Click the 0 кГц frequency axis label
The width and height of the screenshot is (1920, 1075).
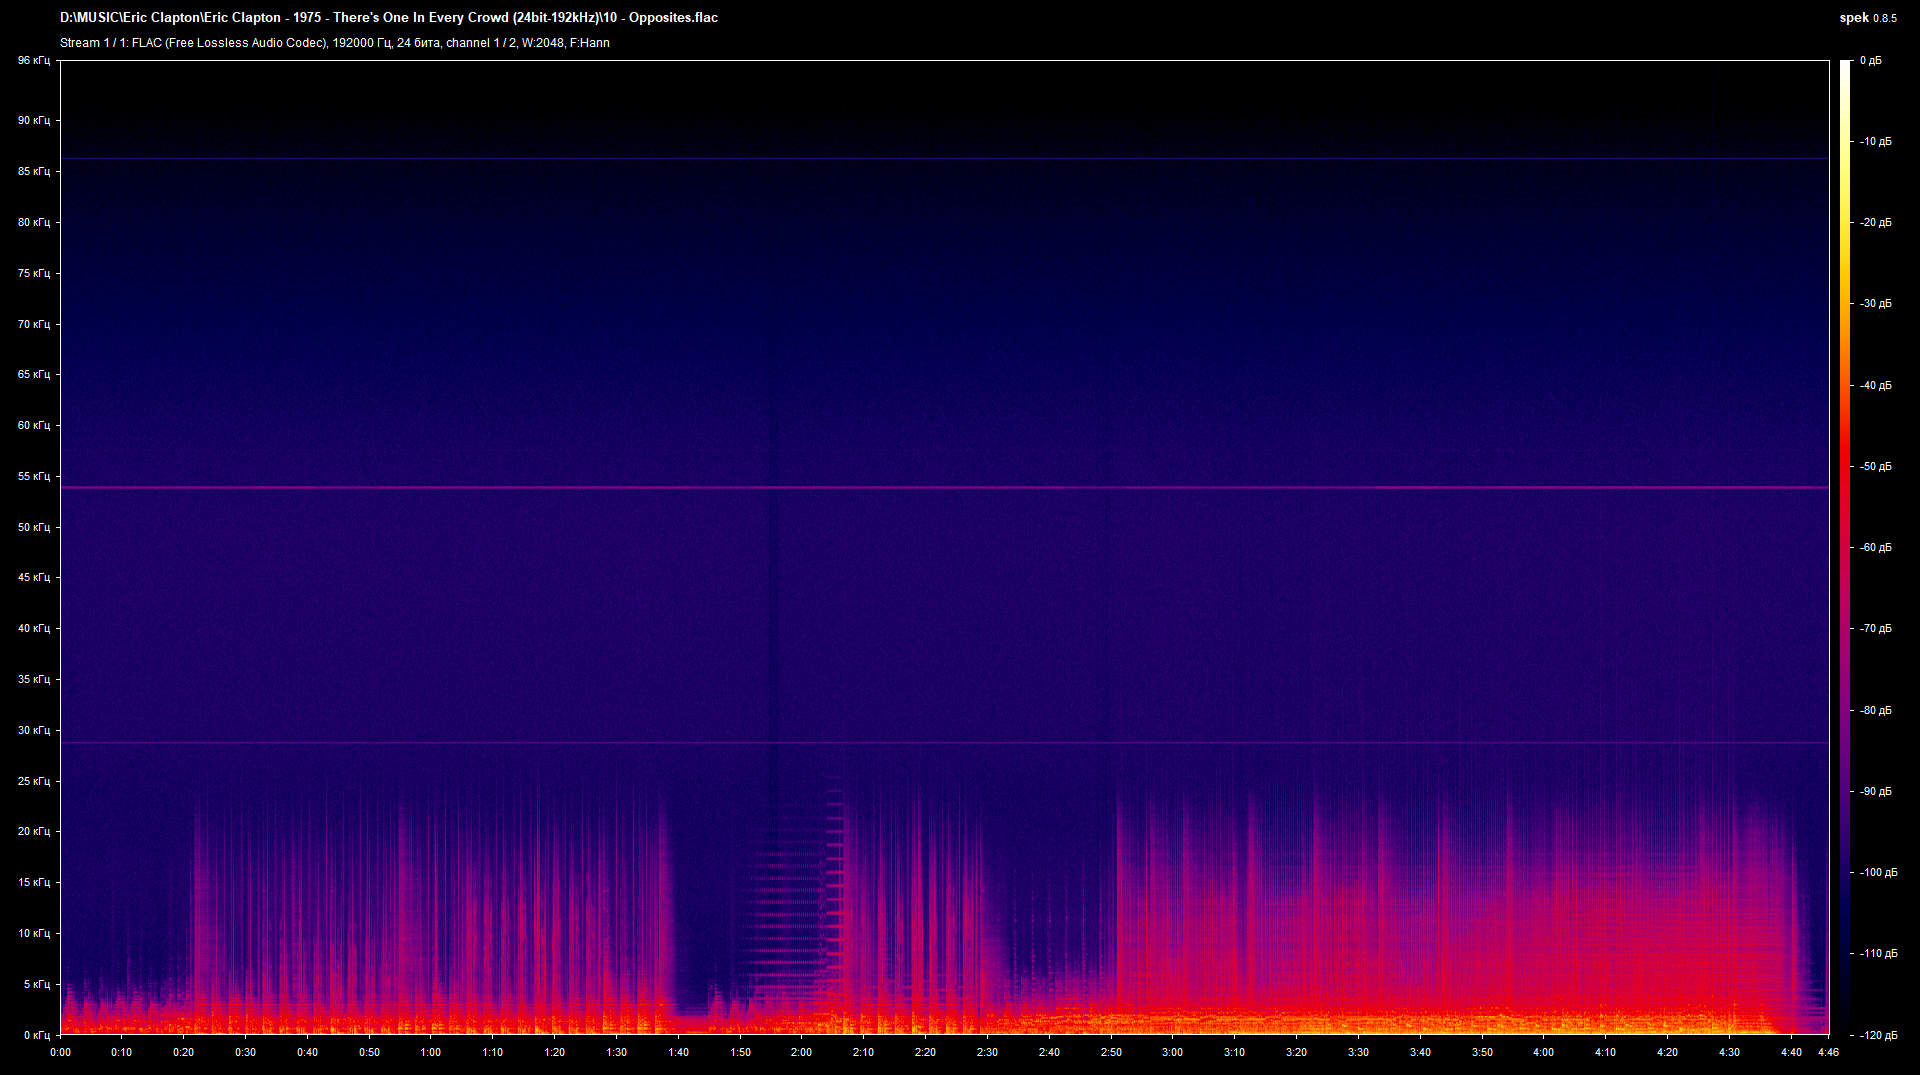[x=35, y=1035]
